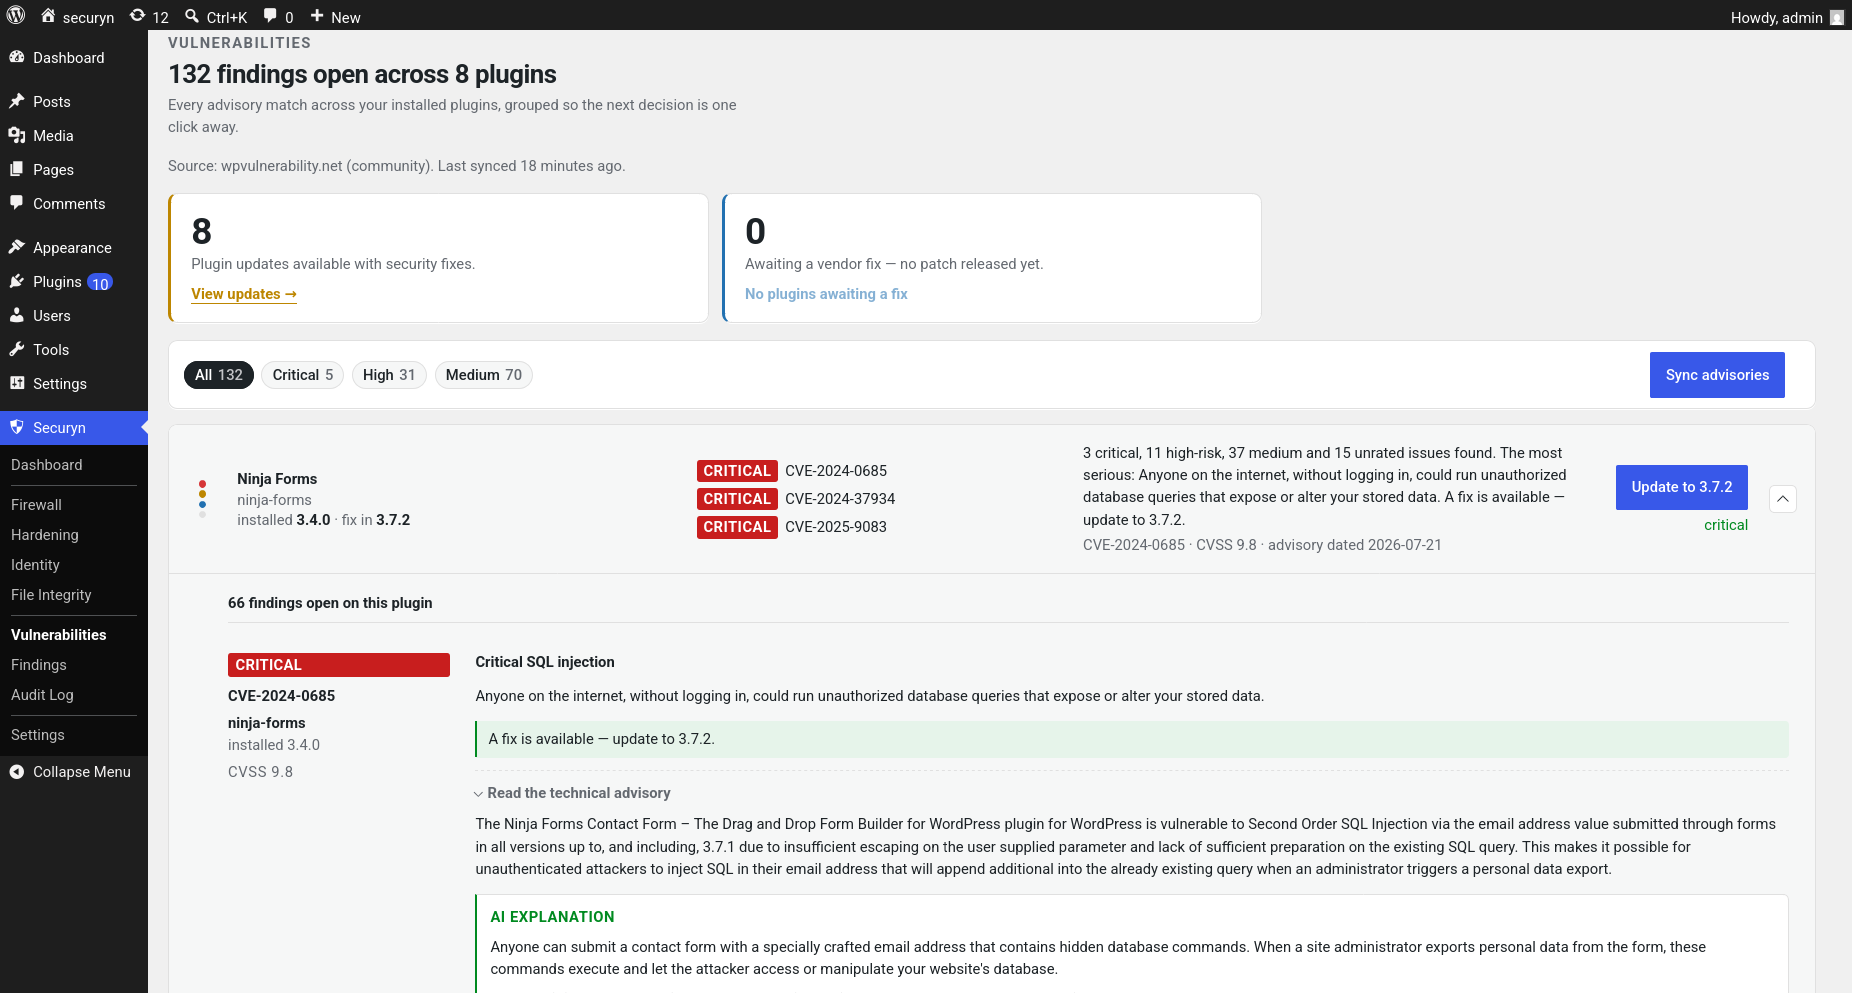Image resolution: width=1852 pixels, height=994 pixels.
Task: Click the CVE-2025-9083 identifier
Action: [836, 527]
